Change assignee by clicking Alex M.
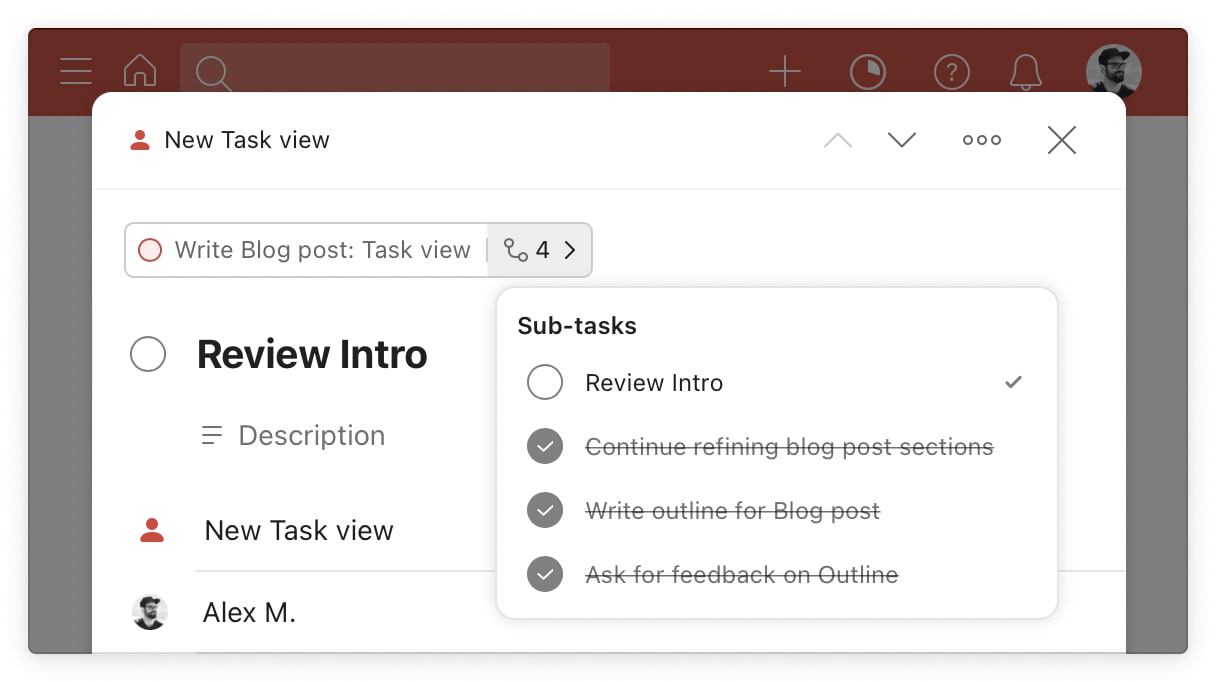This screenshot has width=1216, height=682. pos(250,611)
